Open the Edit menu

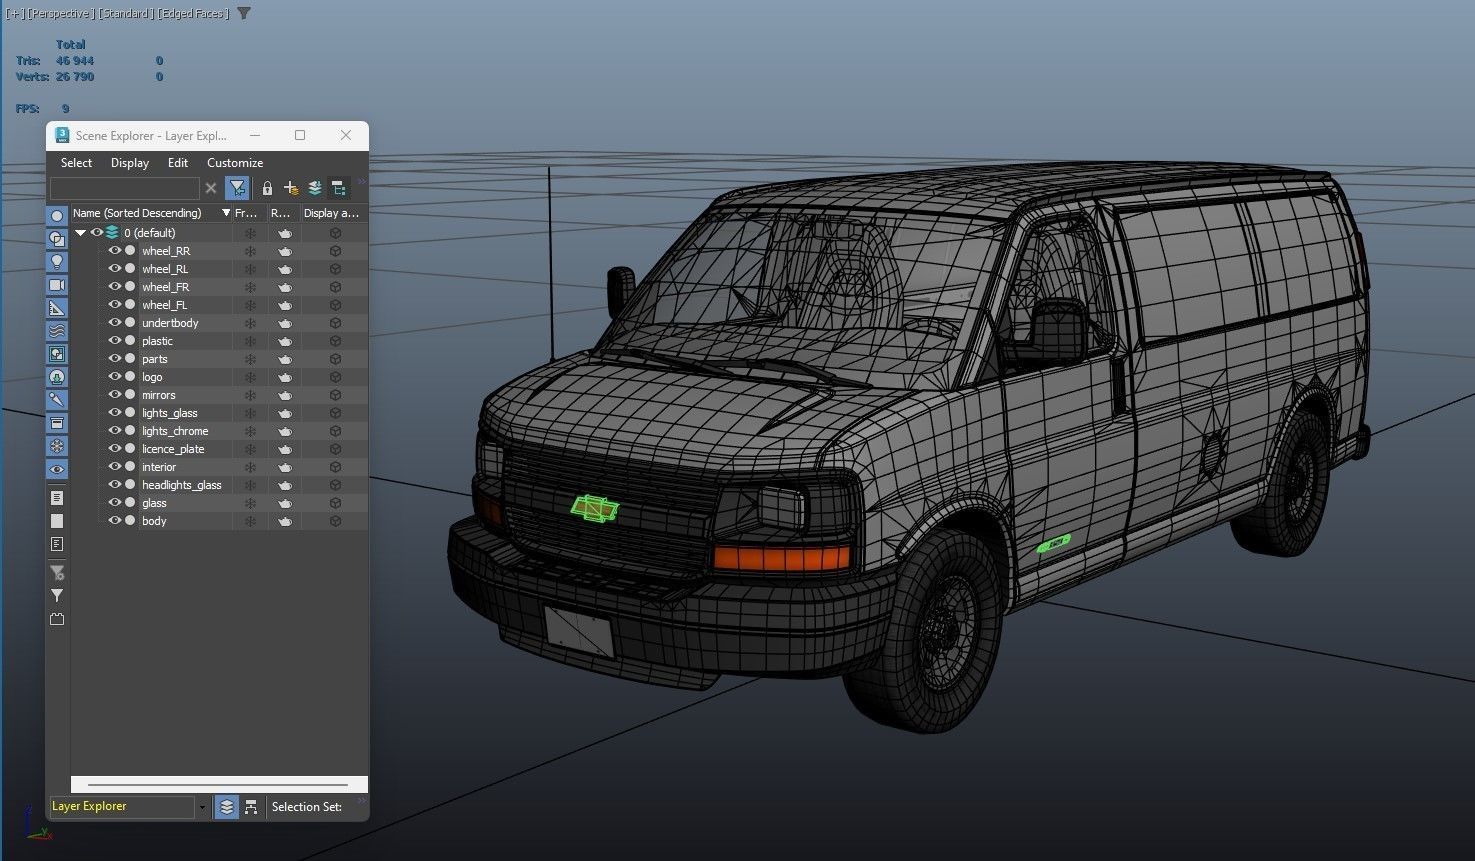tap(178, 163)
